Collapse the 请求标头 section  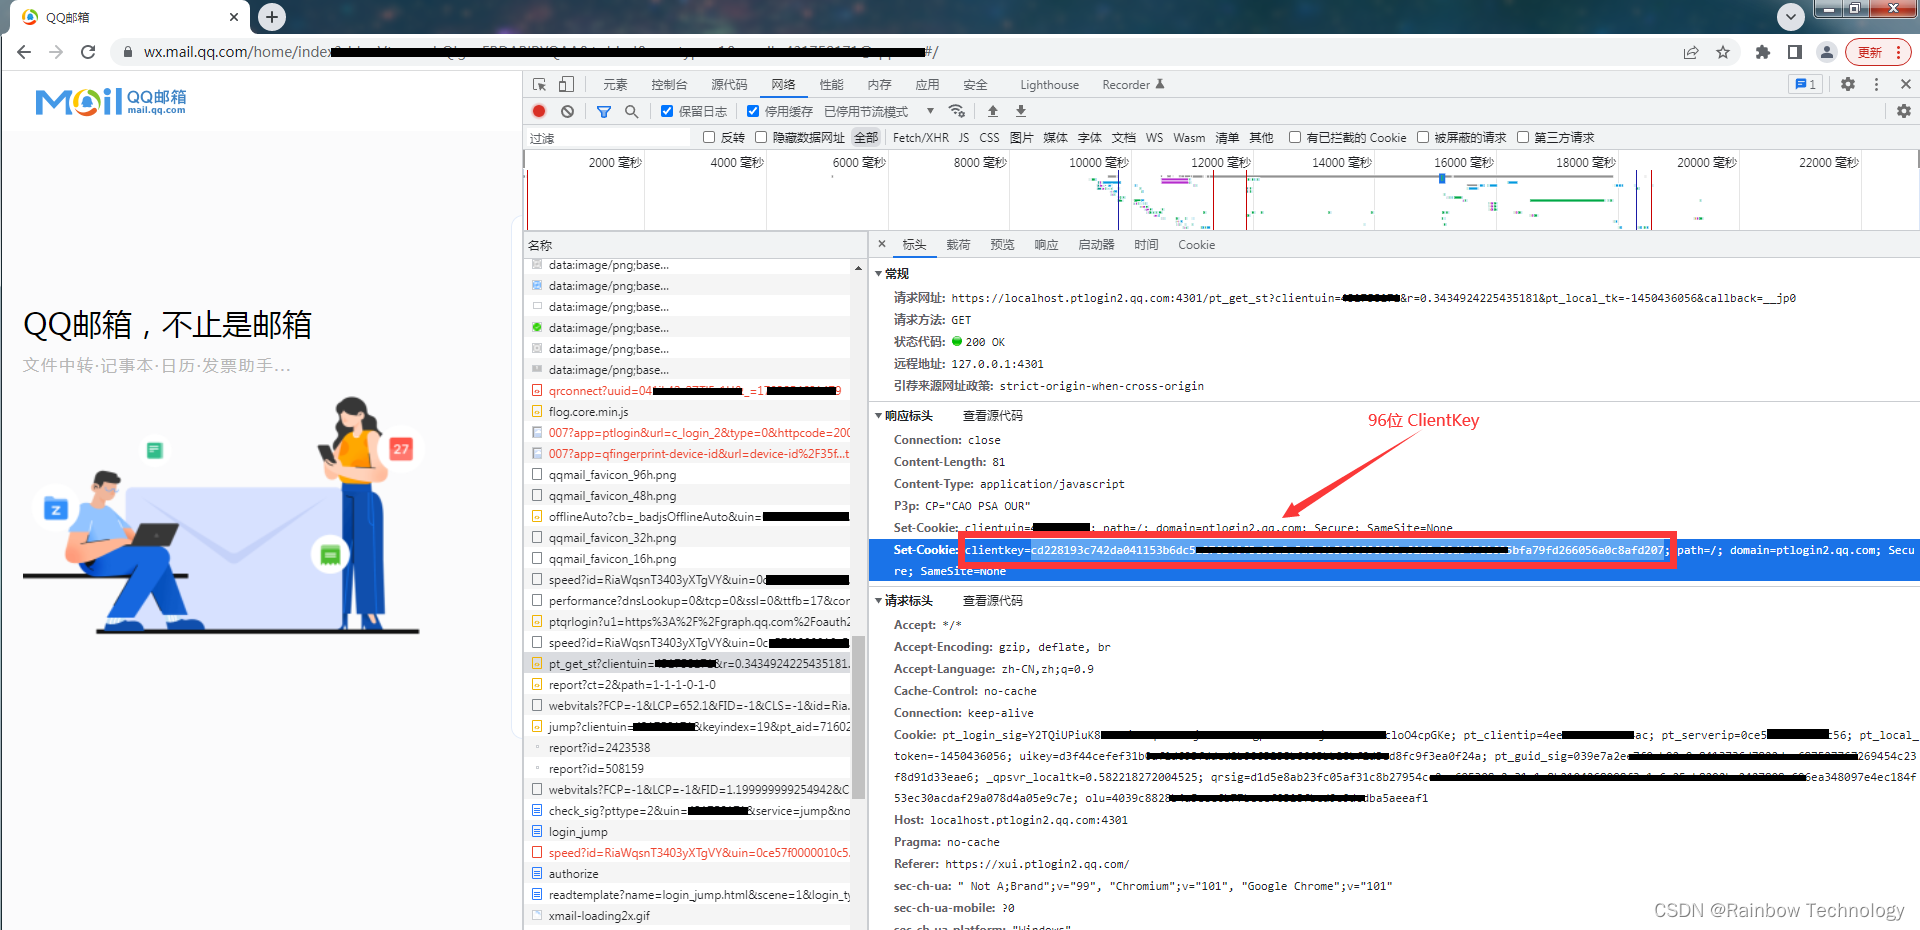[879, 600]
